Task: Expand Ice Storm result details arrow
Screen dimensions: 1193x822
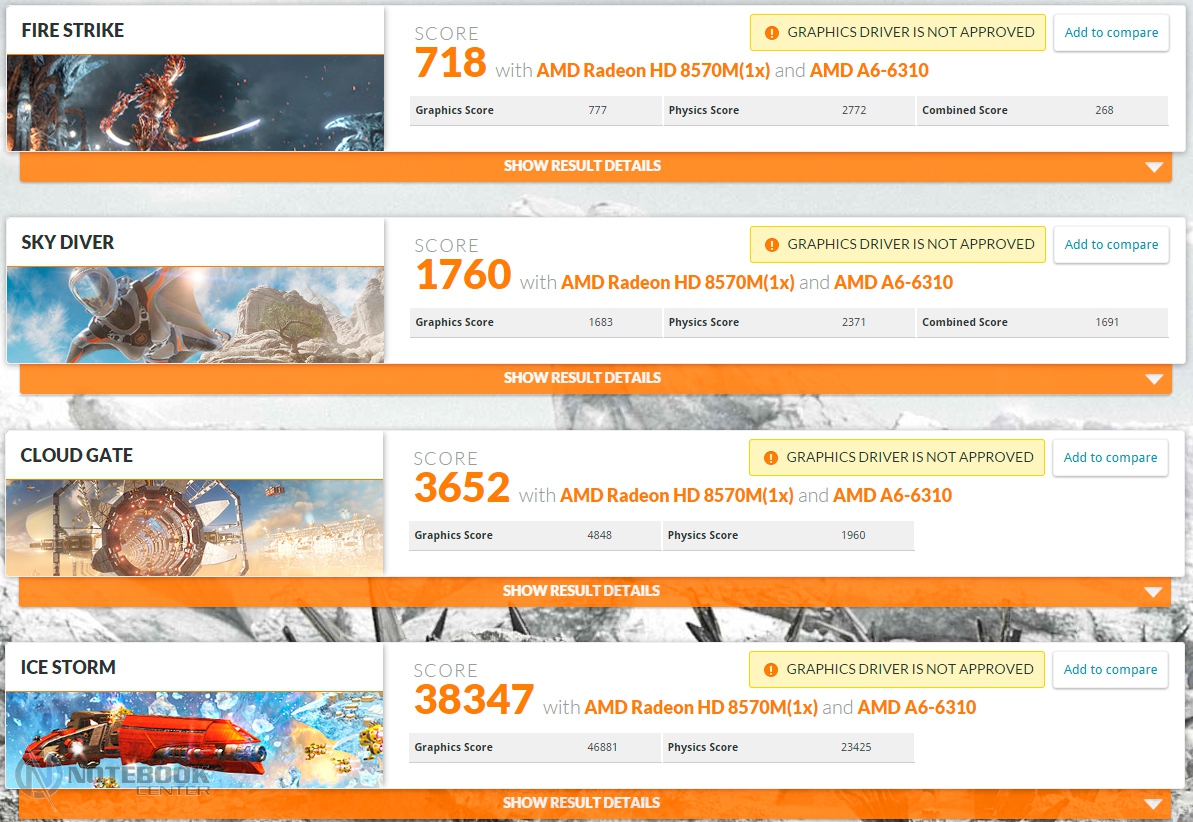Action: click(x=1153, y=804)
